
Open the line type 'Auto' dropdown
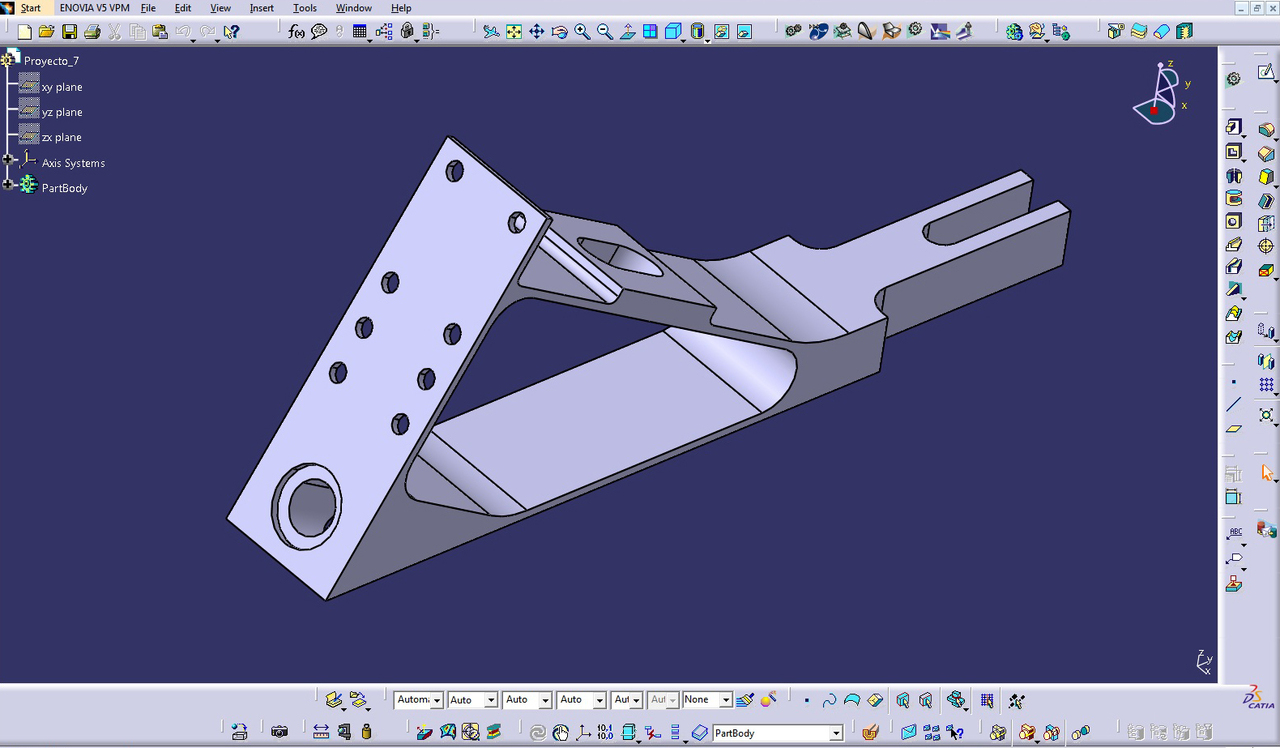[598, 700]
